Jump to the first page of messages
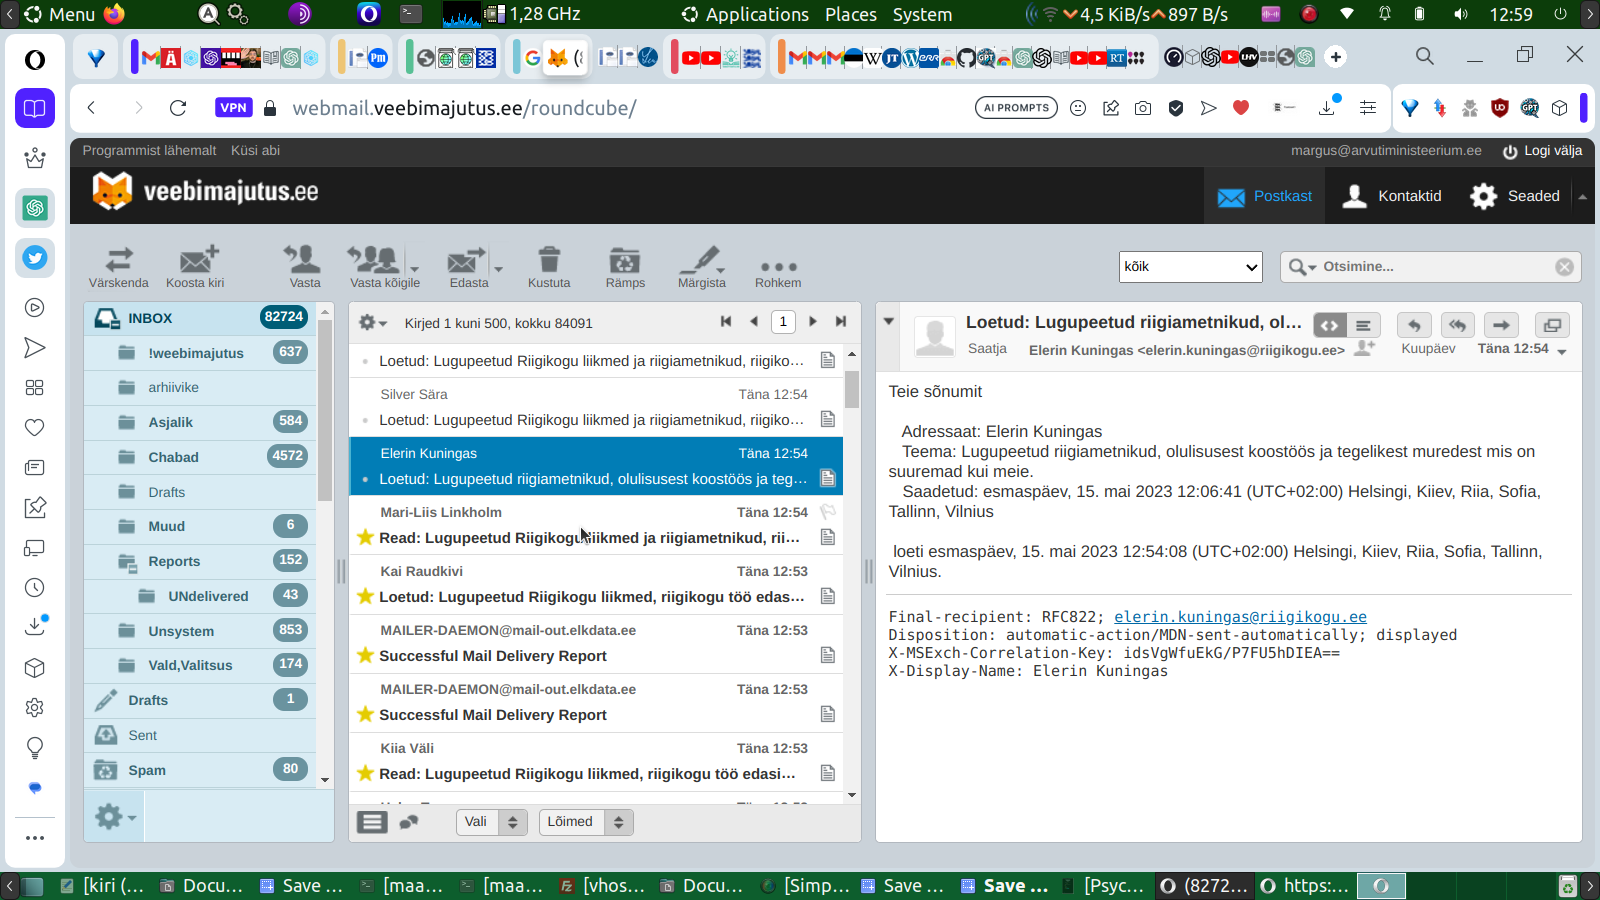 click(x=726, y=322)
